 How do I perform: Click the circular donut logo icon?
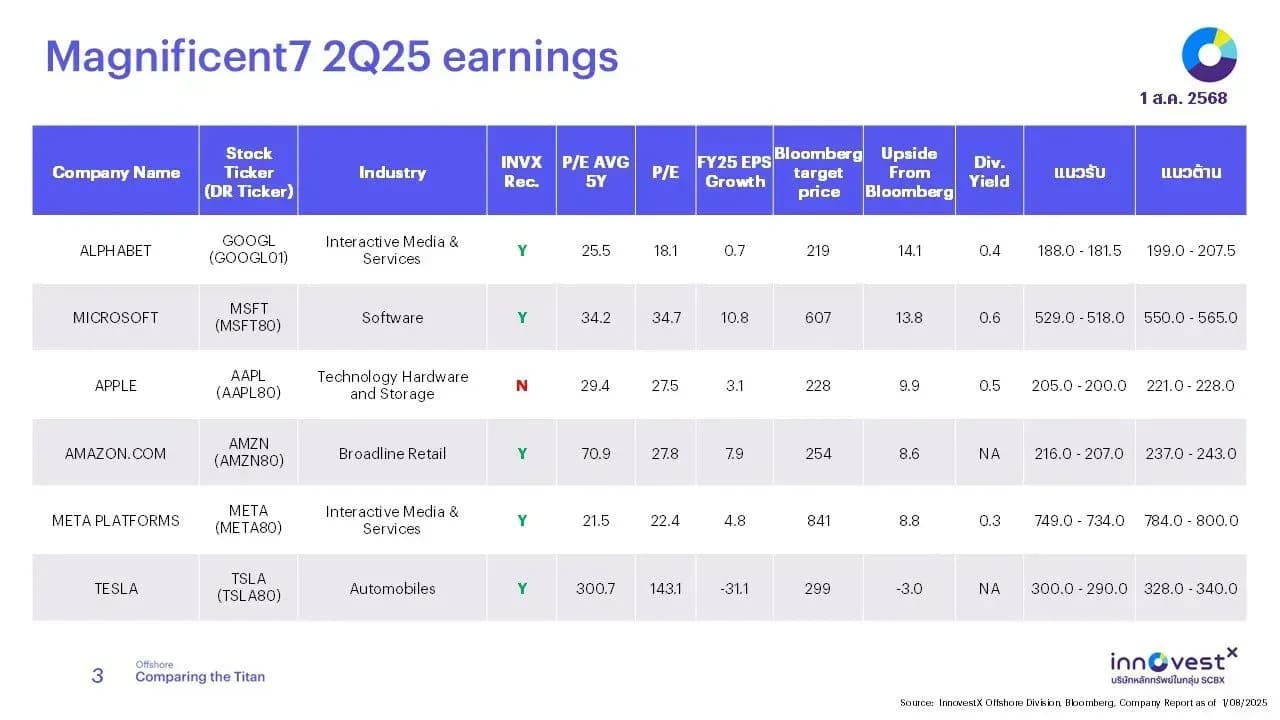(1209, 54)
